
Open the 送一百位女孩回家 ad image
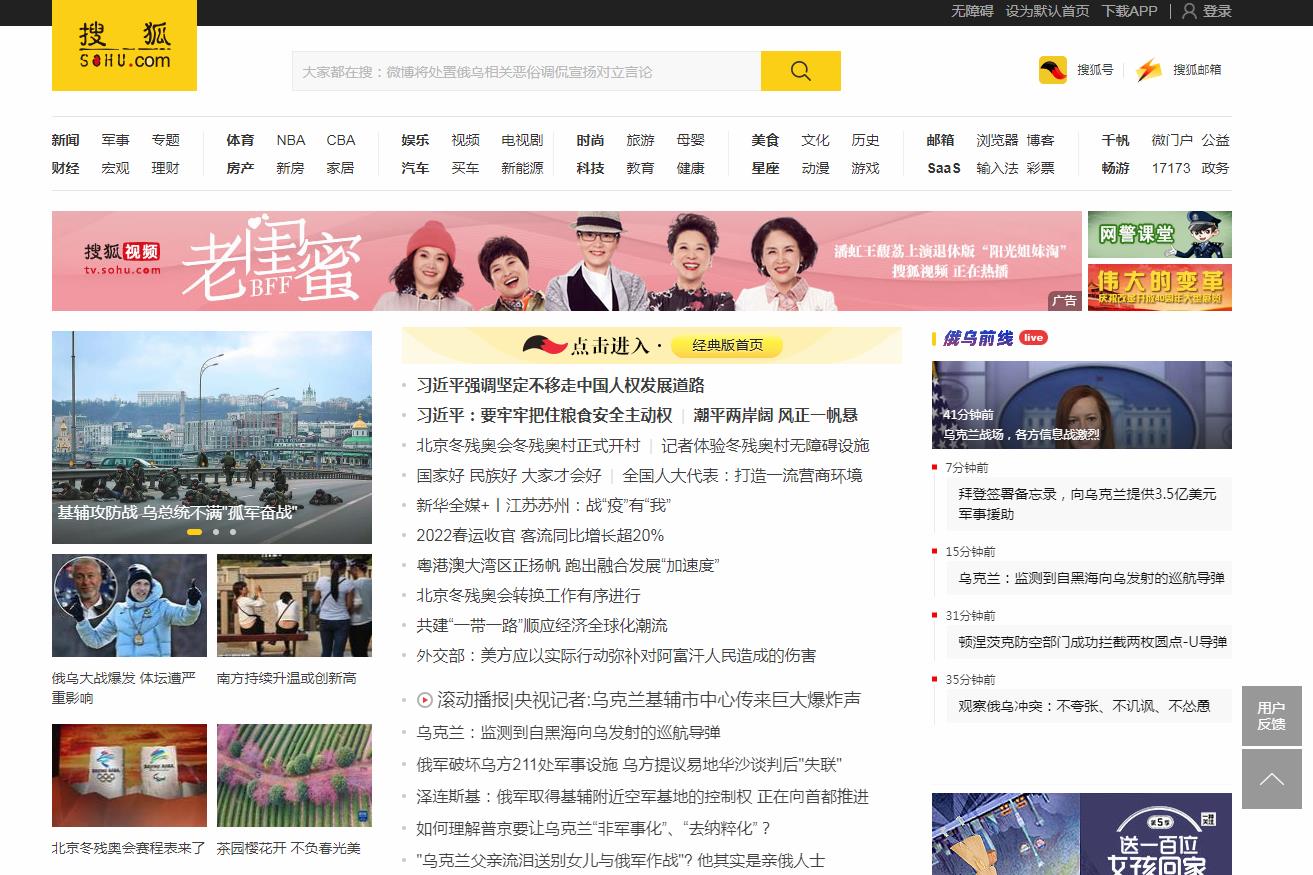(1082, 834)
